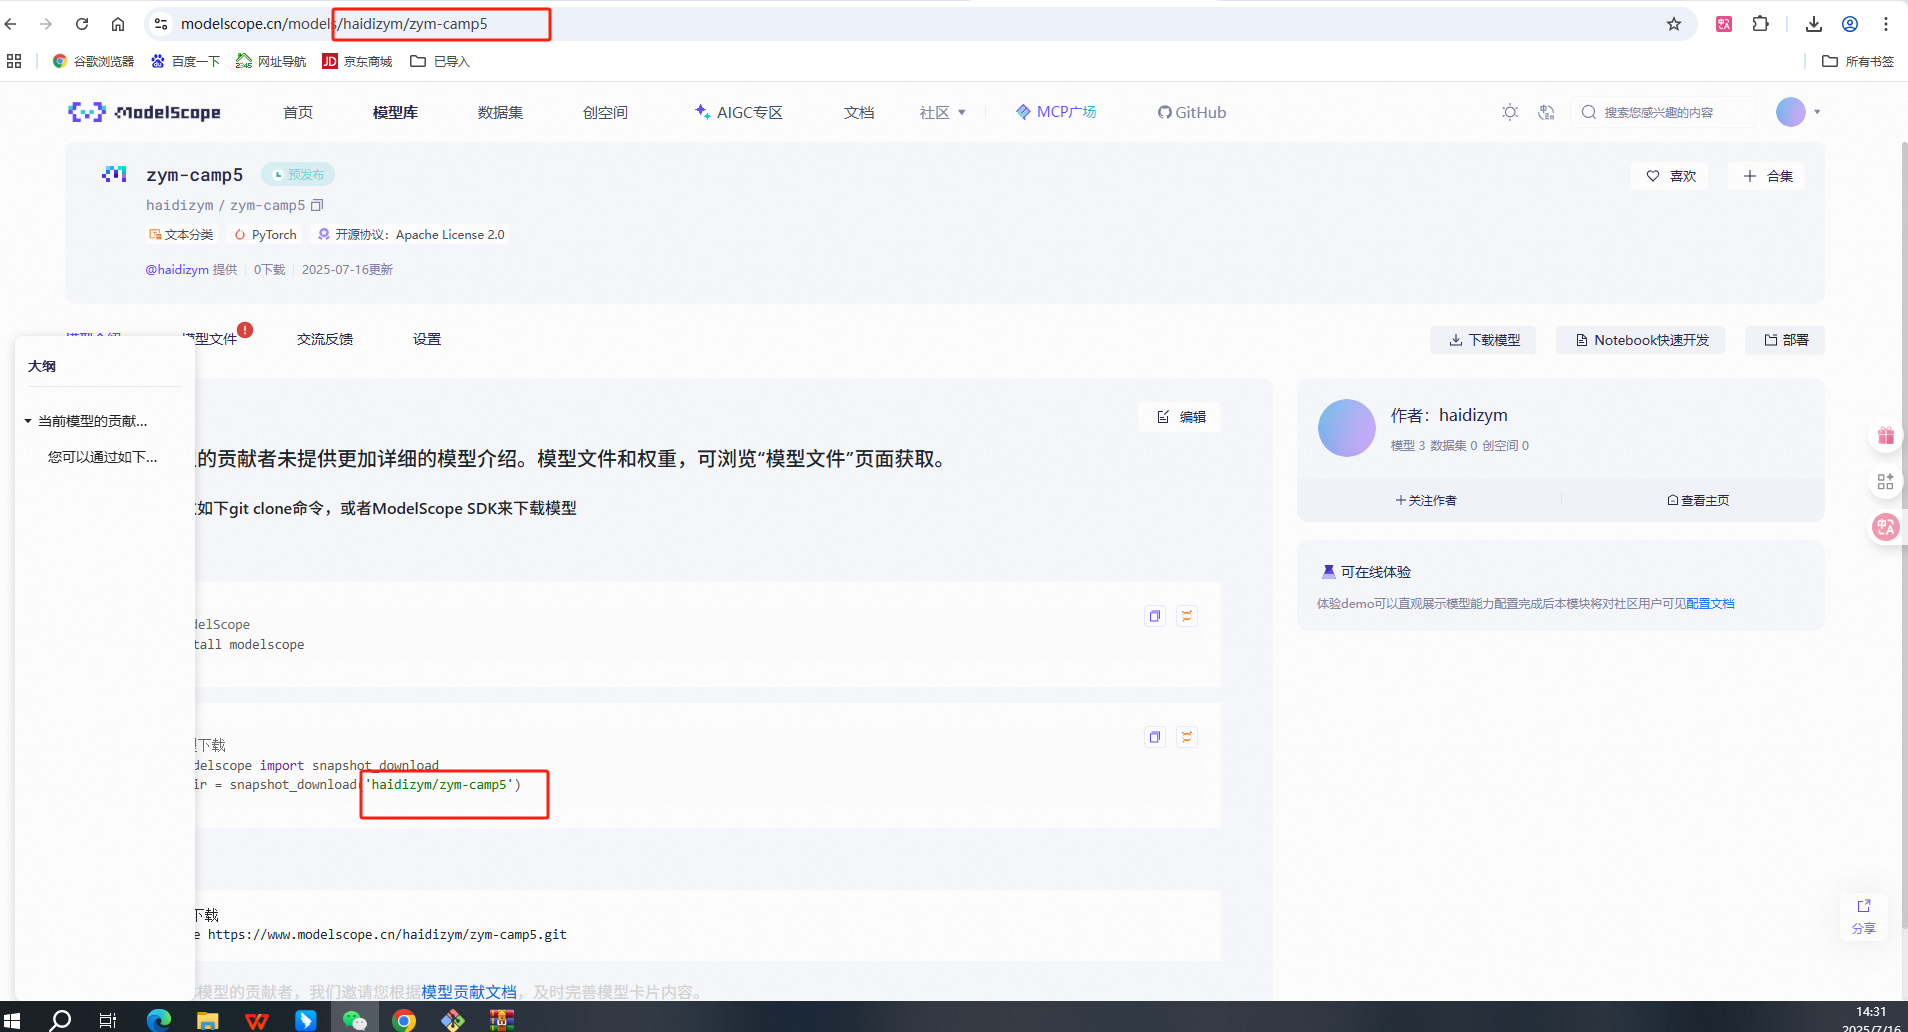Collapse the 当前模型的贡献... outline item
The width and height of the screenshot is (1908, 1032).
point(28,421)
